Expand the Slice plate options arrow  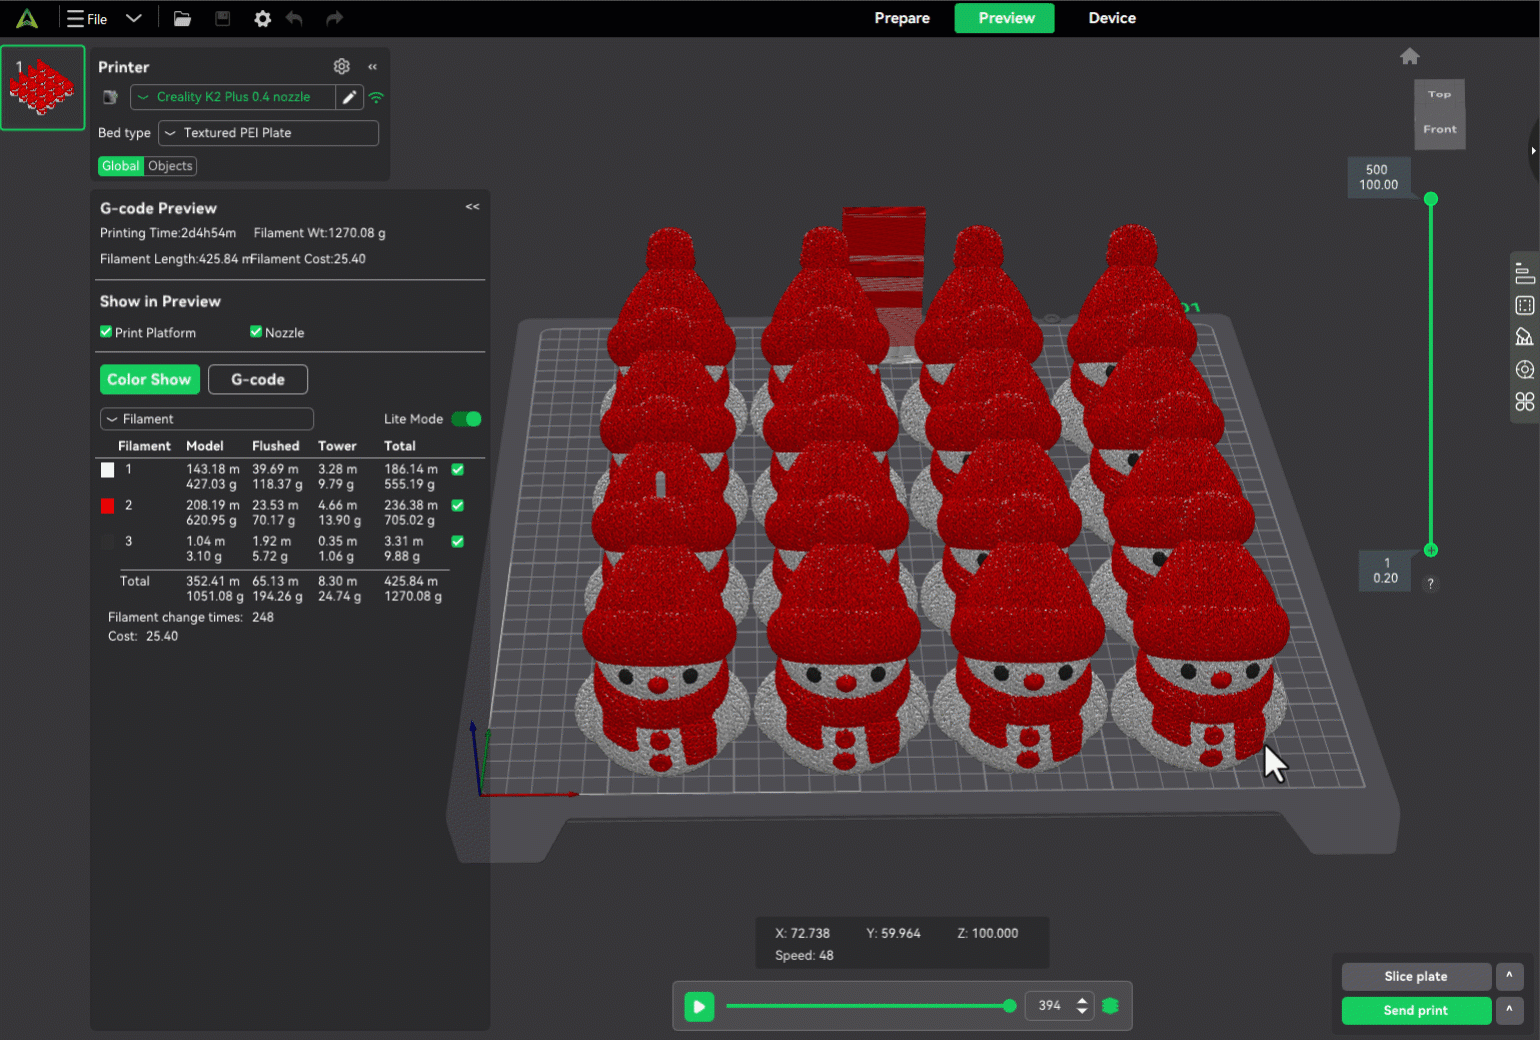(x=1509, y=976)
